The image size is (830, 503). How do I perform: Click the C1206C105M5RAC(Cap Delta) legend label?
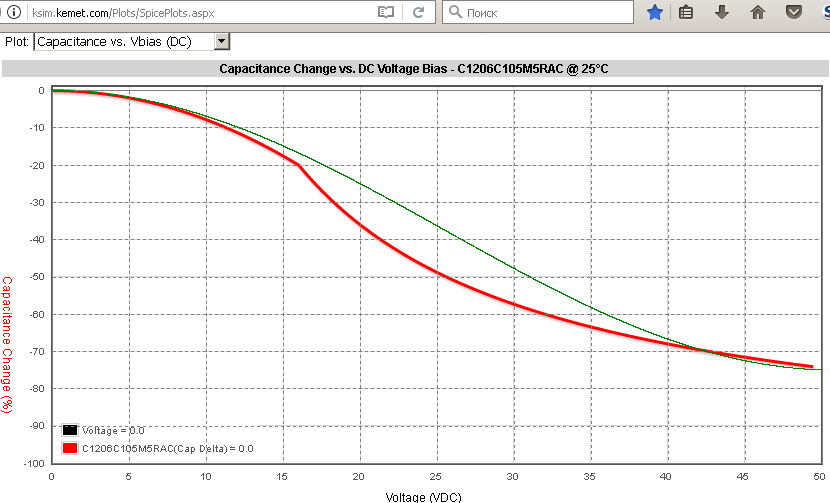167,449
